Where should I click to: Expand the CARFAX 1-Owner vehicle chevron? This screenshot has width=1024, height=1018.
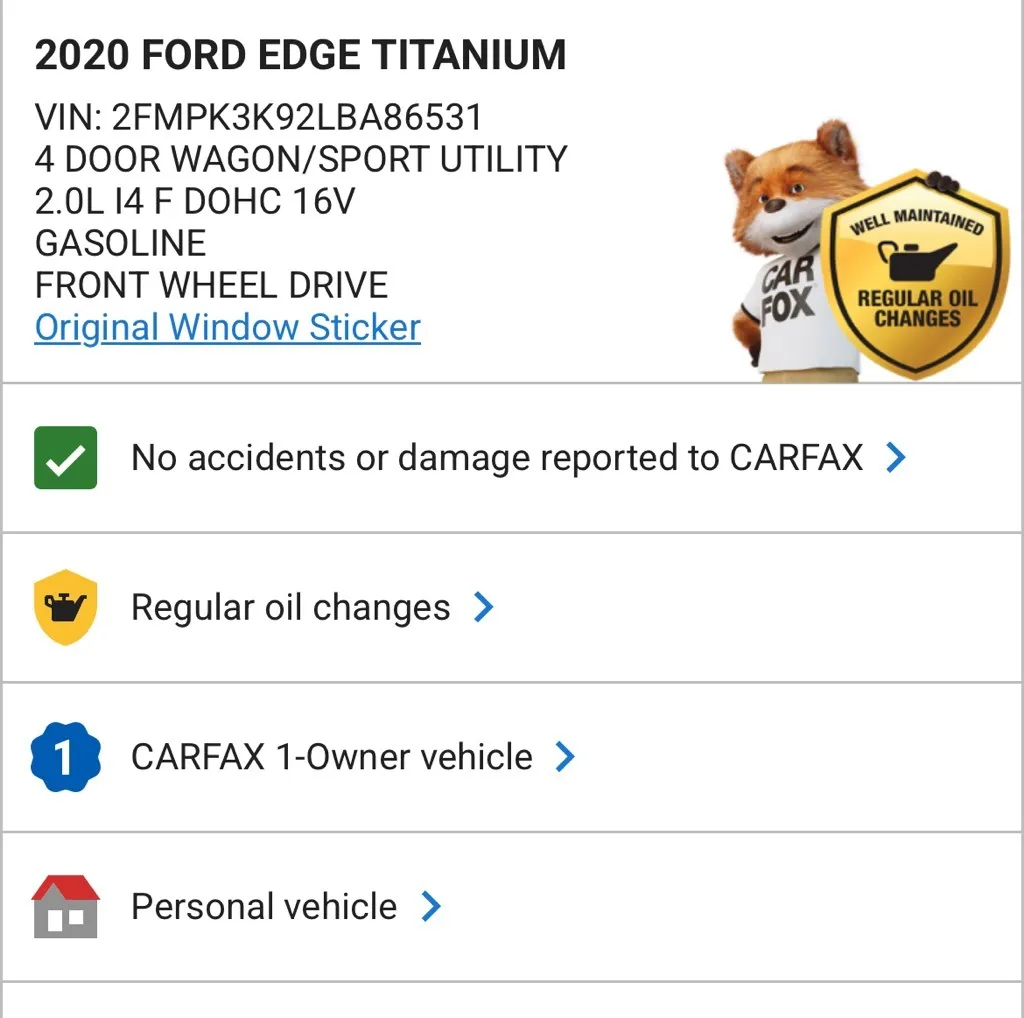565,757
